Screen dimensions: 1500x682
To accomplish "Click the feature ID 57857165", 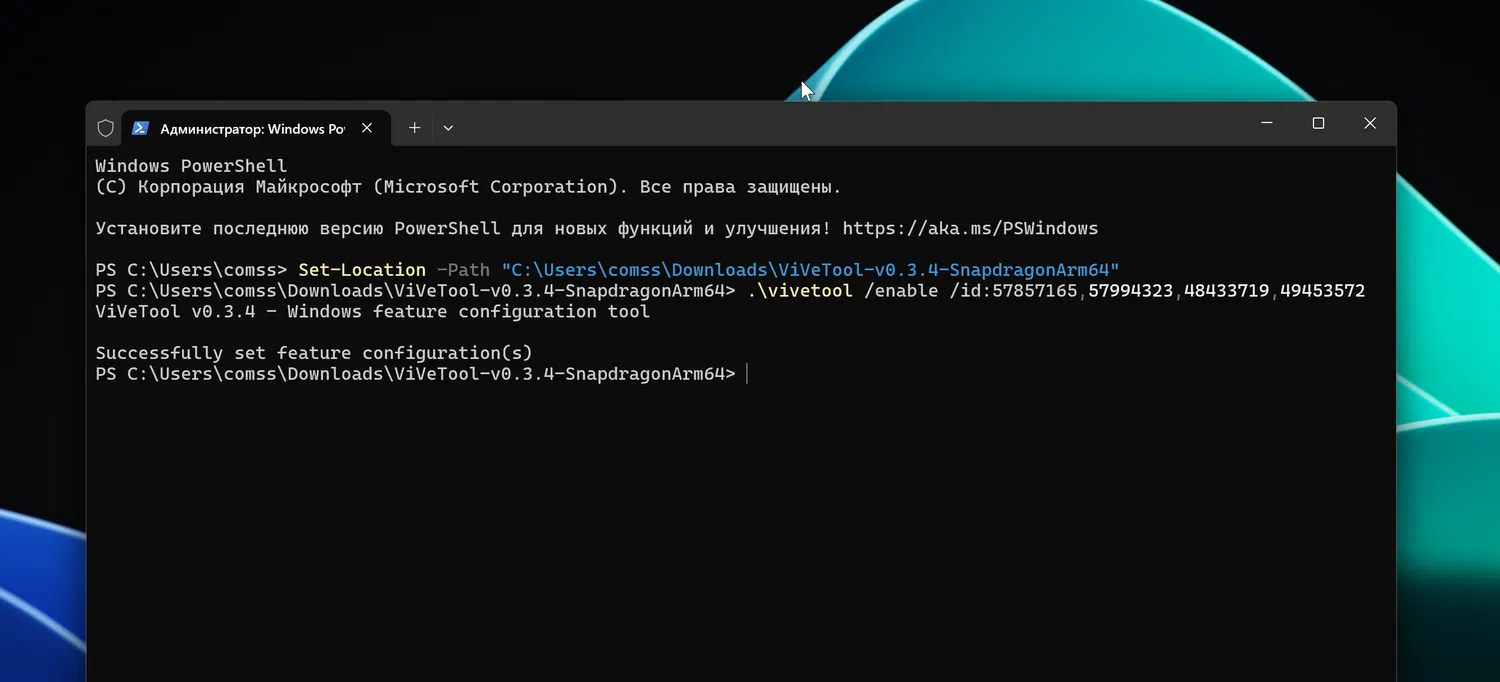I will pyautogui.click(x=1034, y=291).
